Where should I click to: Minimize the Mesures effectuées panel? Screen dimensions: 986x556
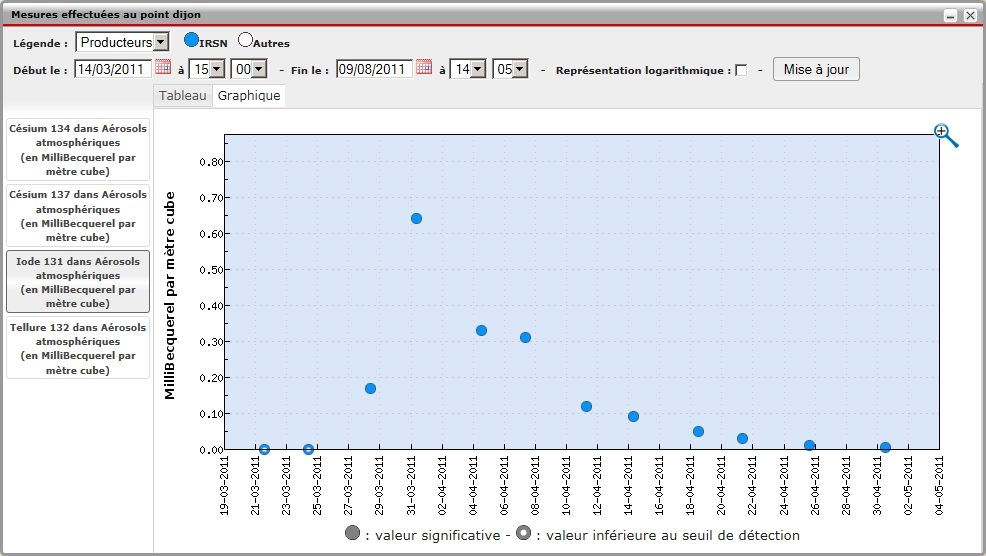[x=951, y=15]
